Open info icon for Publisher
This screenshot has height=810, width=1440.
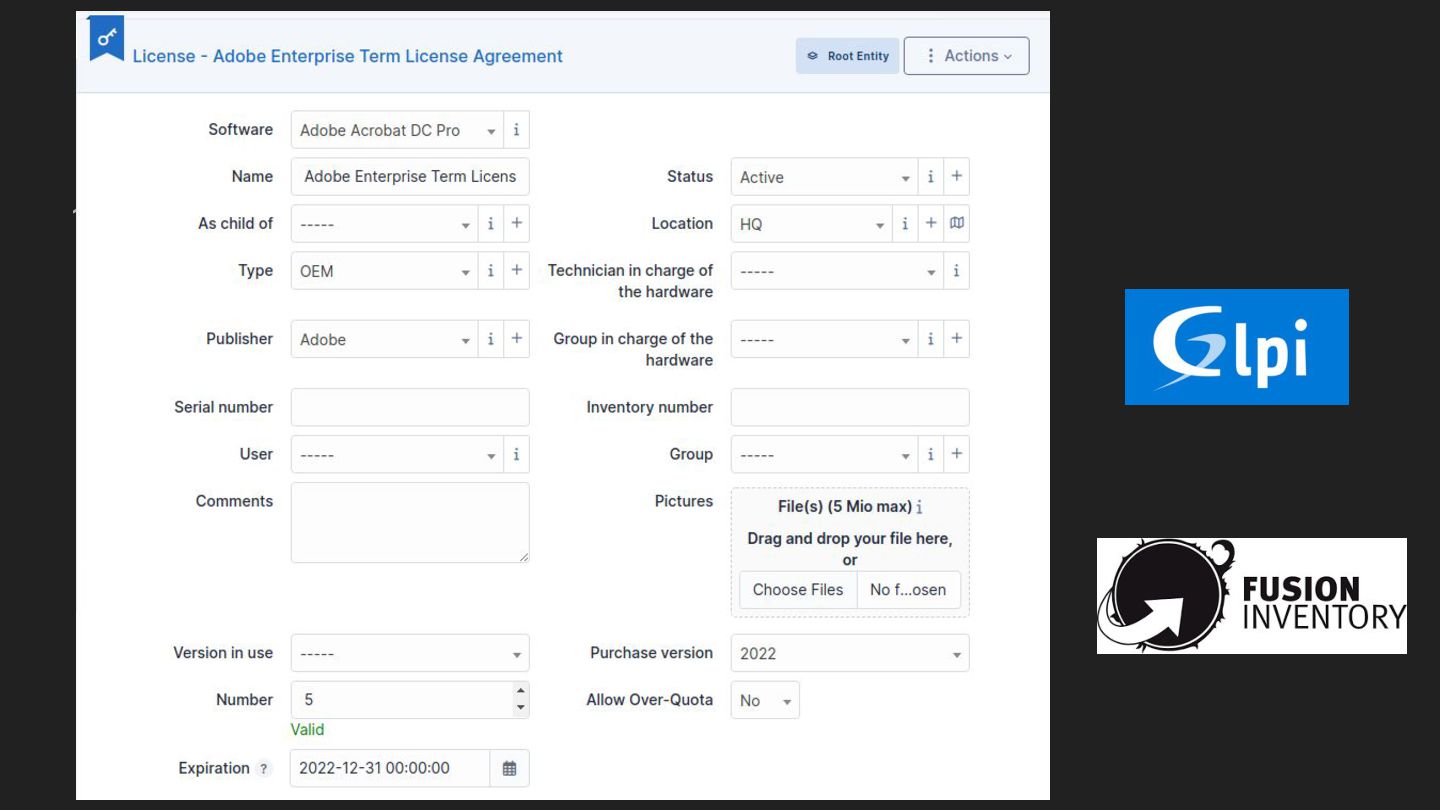click(x=490, y=339)
